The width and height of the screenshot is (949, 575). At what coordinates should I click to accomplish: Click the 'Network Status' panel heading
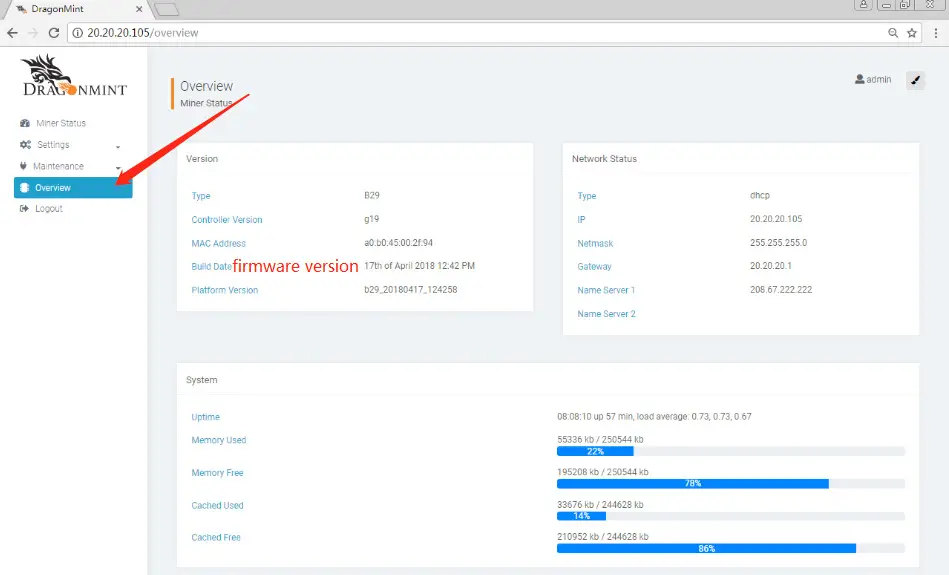point(604,159)
